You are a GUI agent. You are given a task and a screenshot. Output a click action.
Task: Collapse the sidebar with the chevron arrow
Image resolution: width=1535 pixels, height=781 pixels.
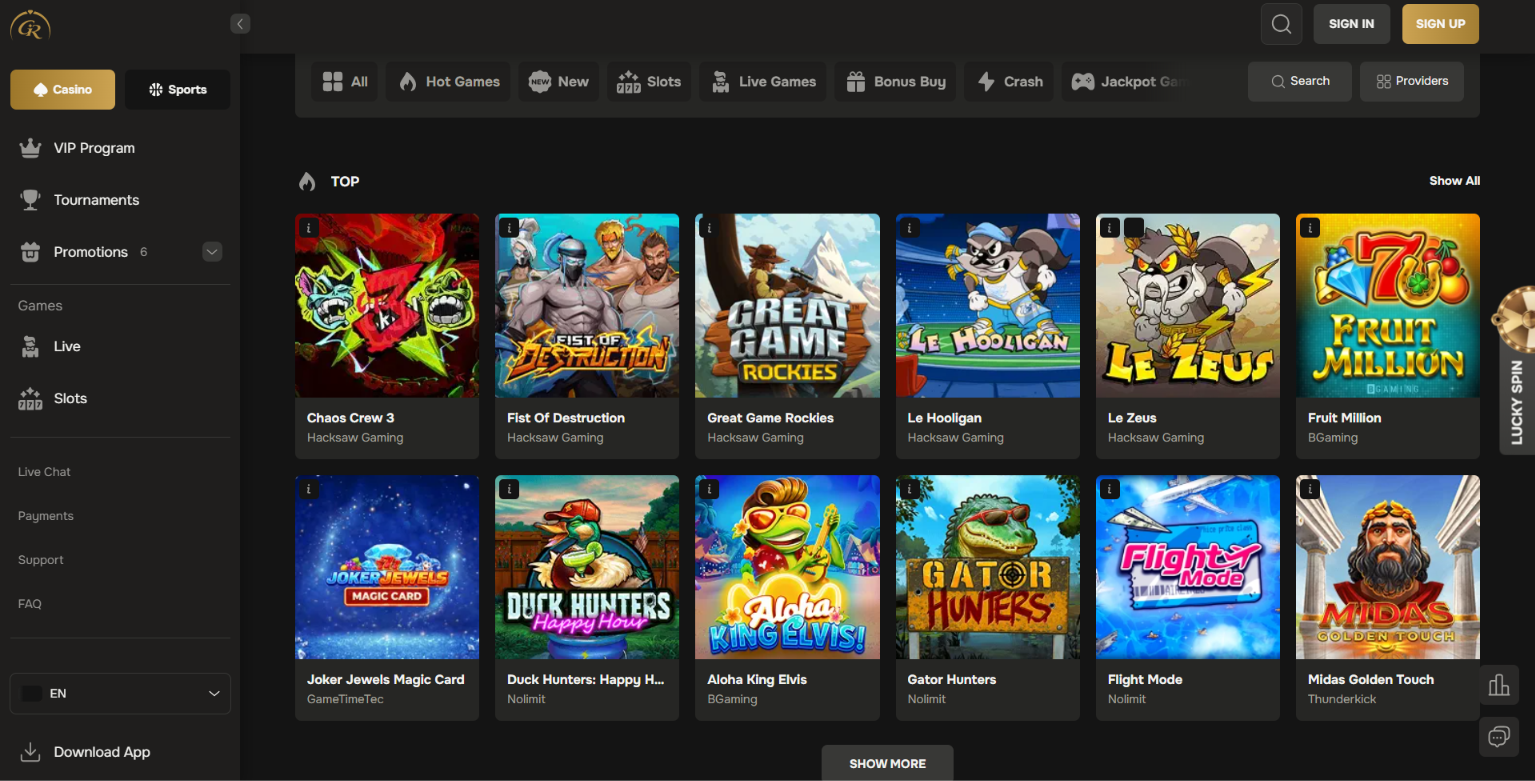[x=240, y=24]
